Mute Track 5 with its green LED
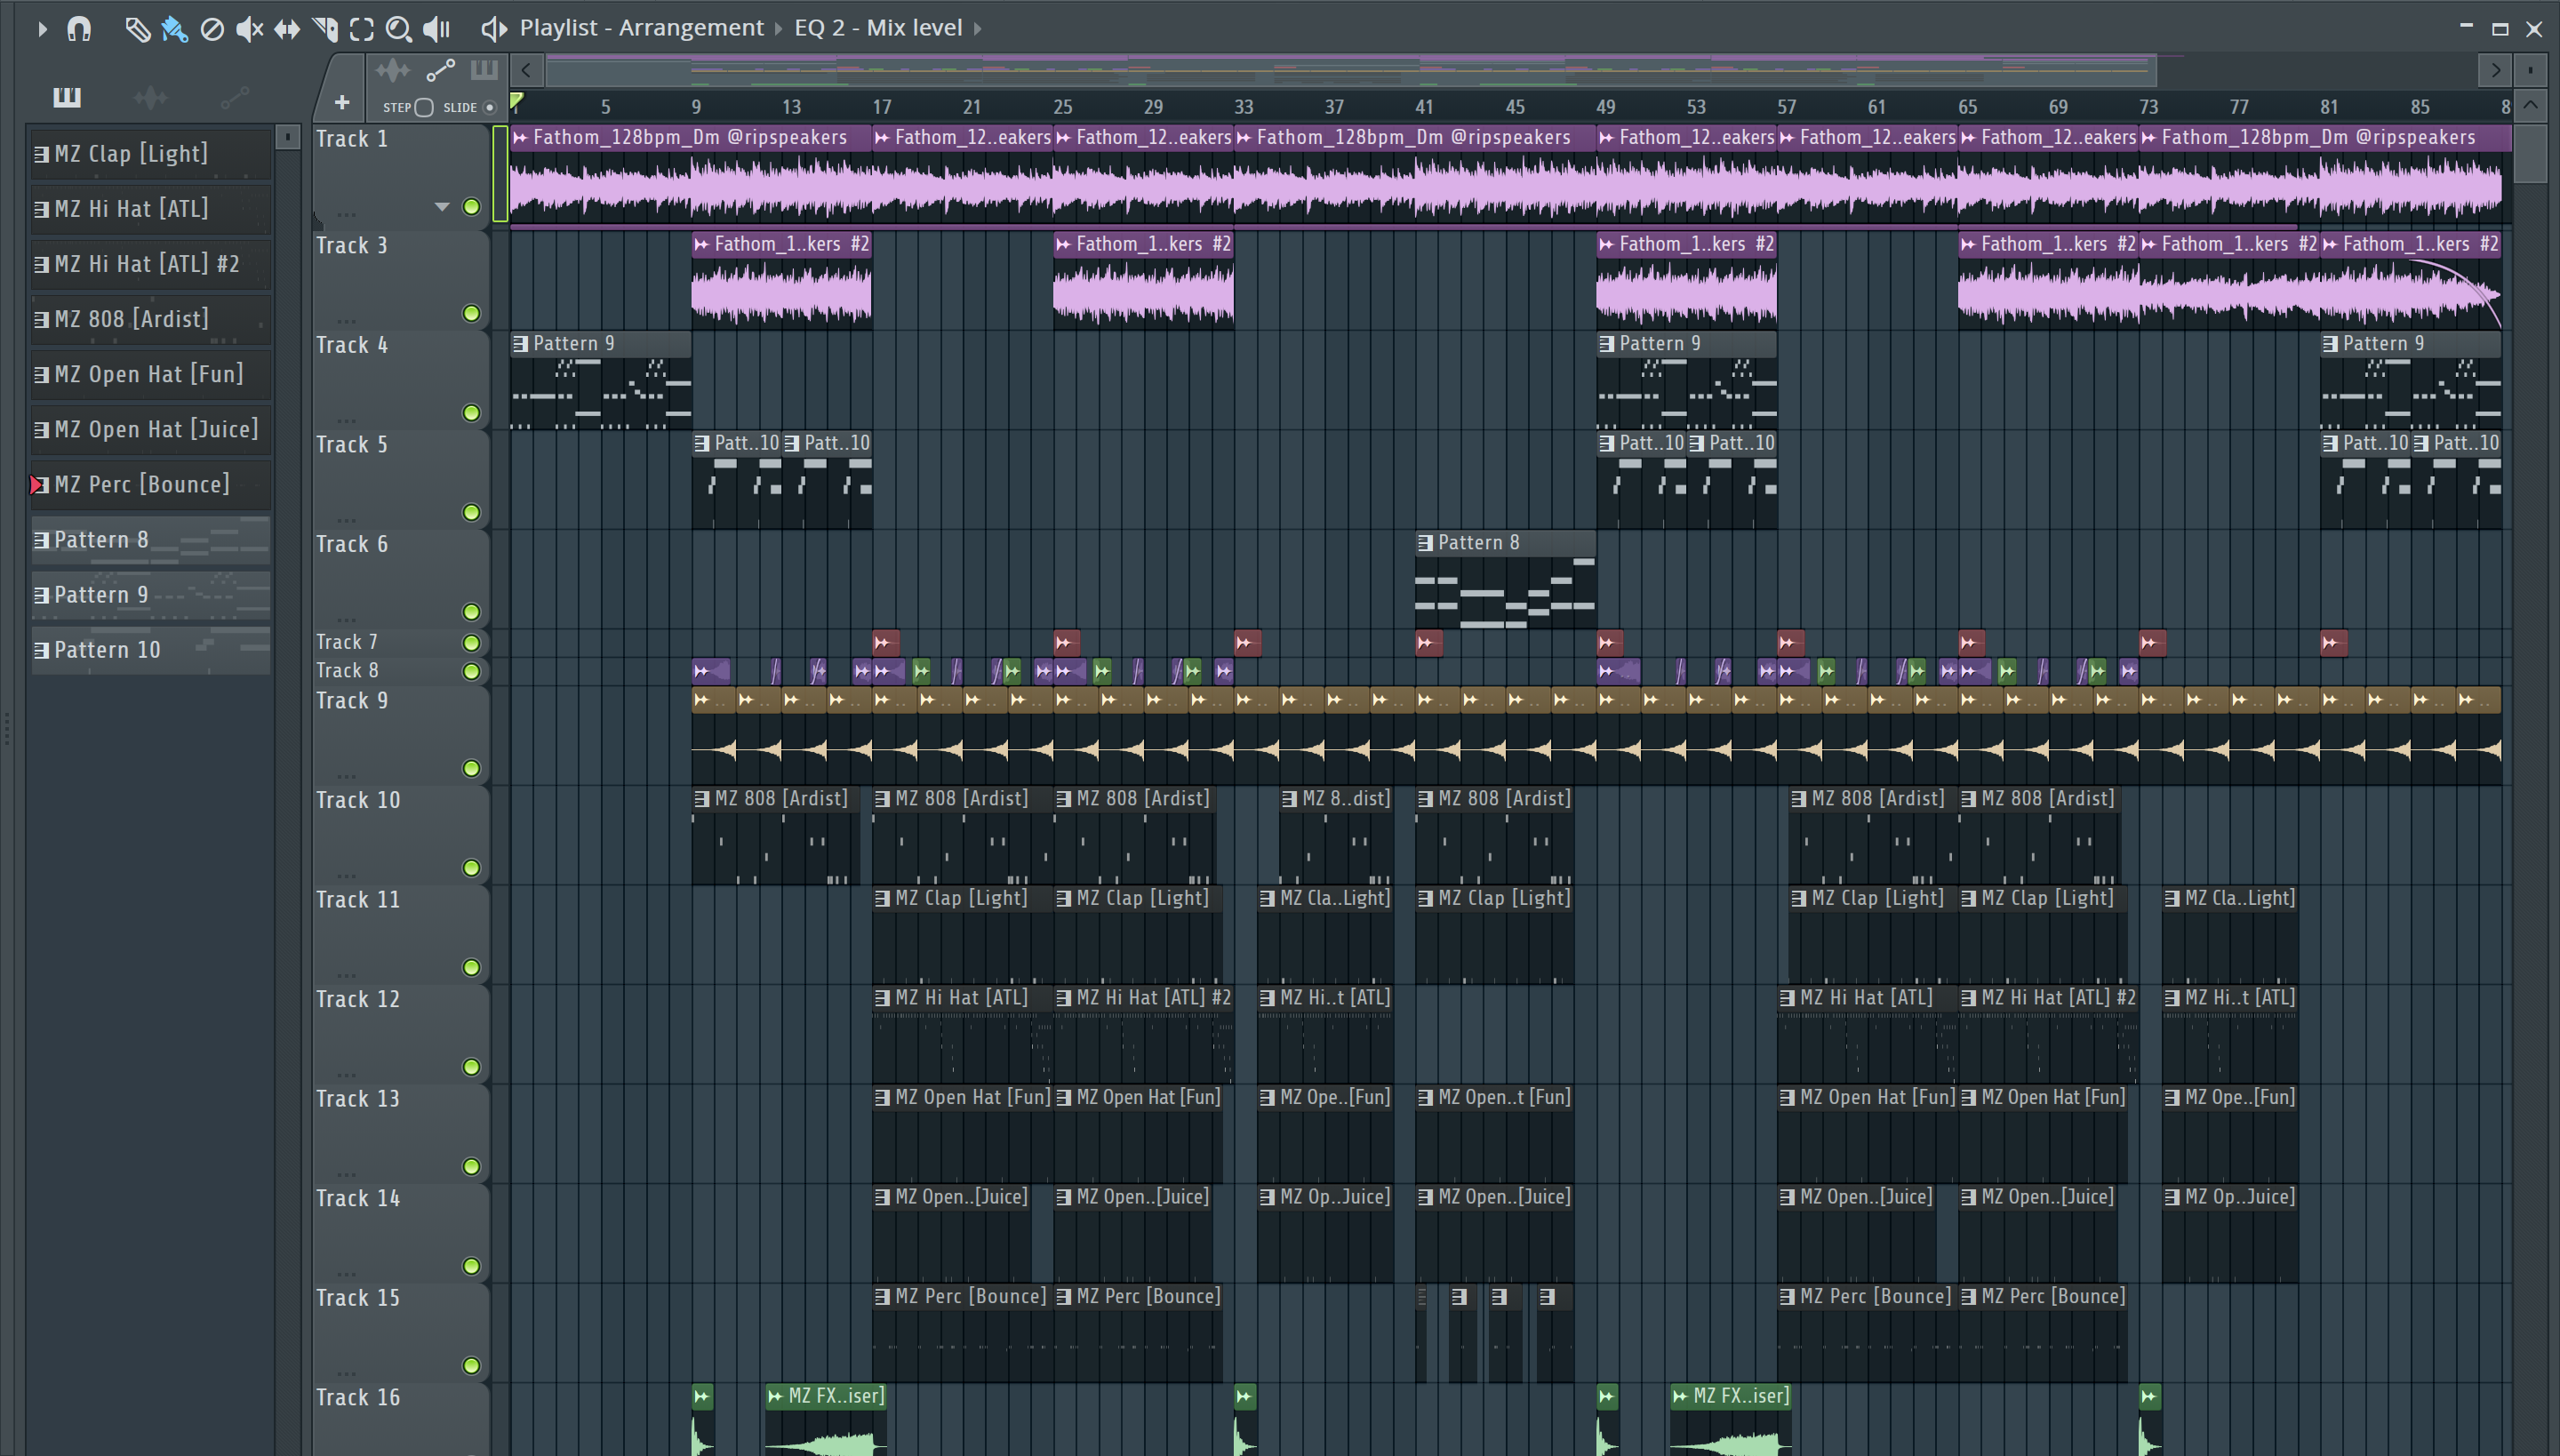The height and width of the screenshot is (1456, 2560). click(x=472, y=512)
